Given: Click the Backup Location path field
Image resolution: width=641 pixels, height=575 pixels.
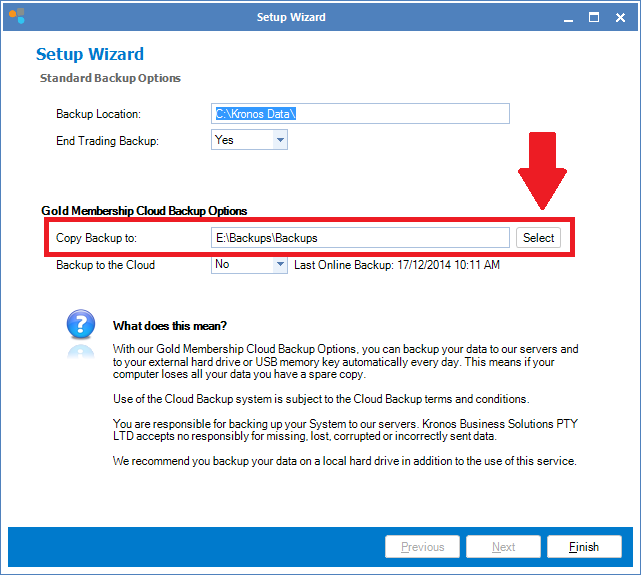Looking at the screenshot, I should [x=360, y=114].
